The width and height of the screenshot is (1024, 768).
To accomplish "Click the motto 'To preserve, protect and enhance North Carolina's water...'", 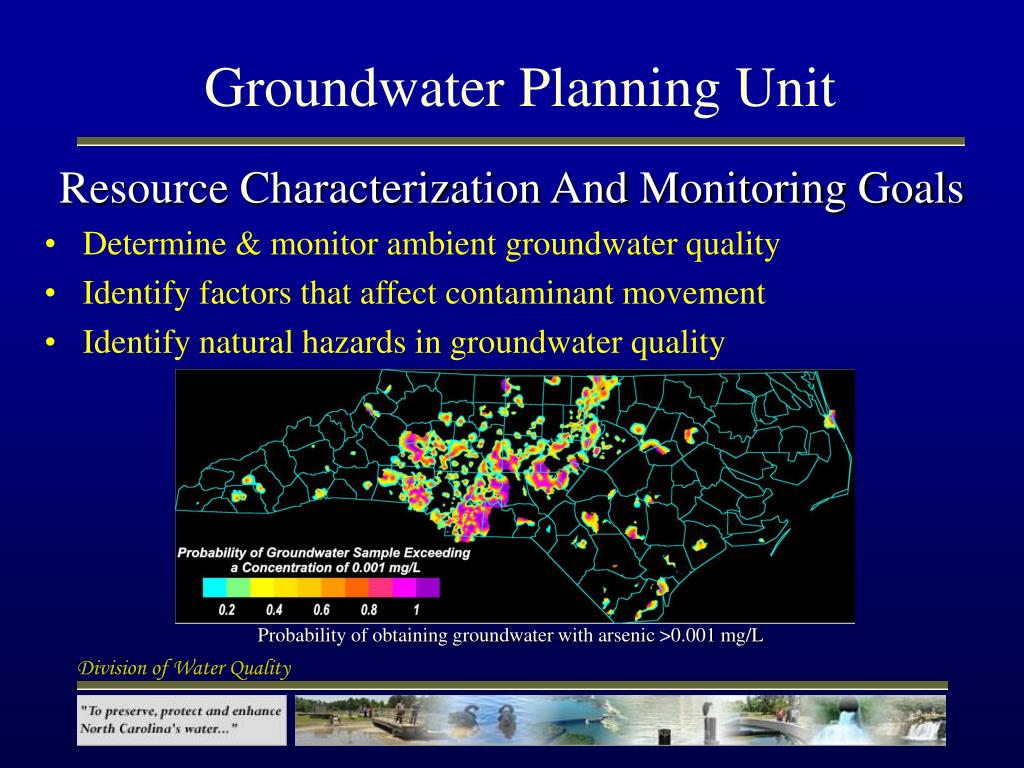I will [182, 720].
